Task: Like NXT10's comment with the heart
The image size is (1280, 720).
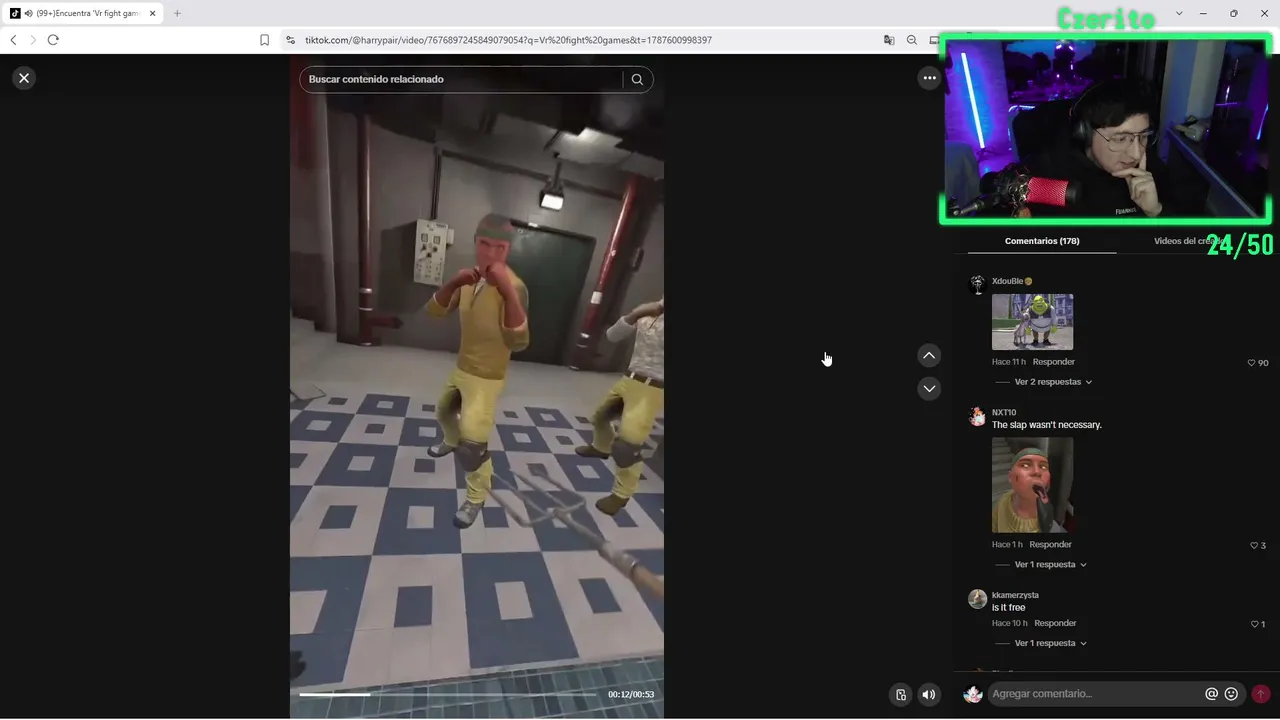Action: pos(1254,545)
